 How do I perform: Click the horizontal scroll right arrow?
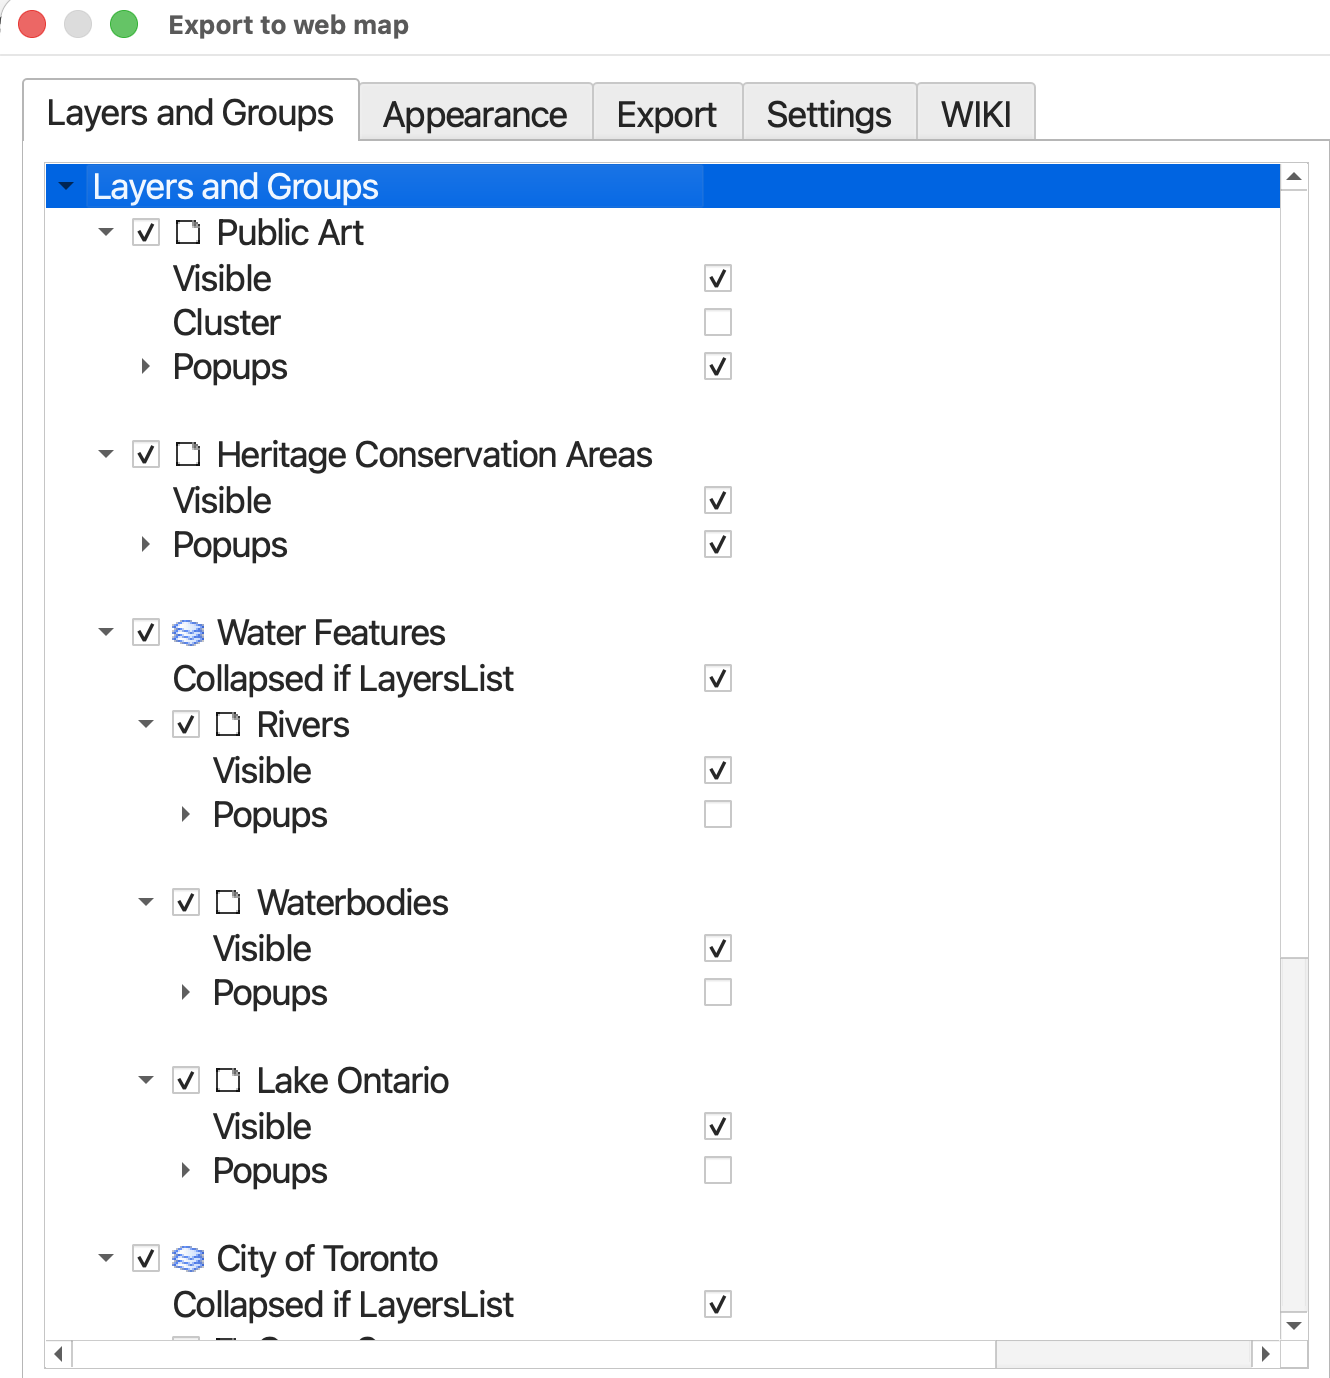(x=1266, y=1354)
